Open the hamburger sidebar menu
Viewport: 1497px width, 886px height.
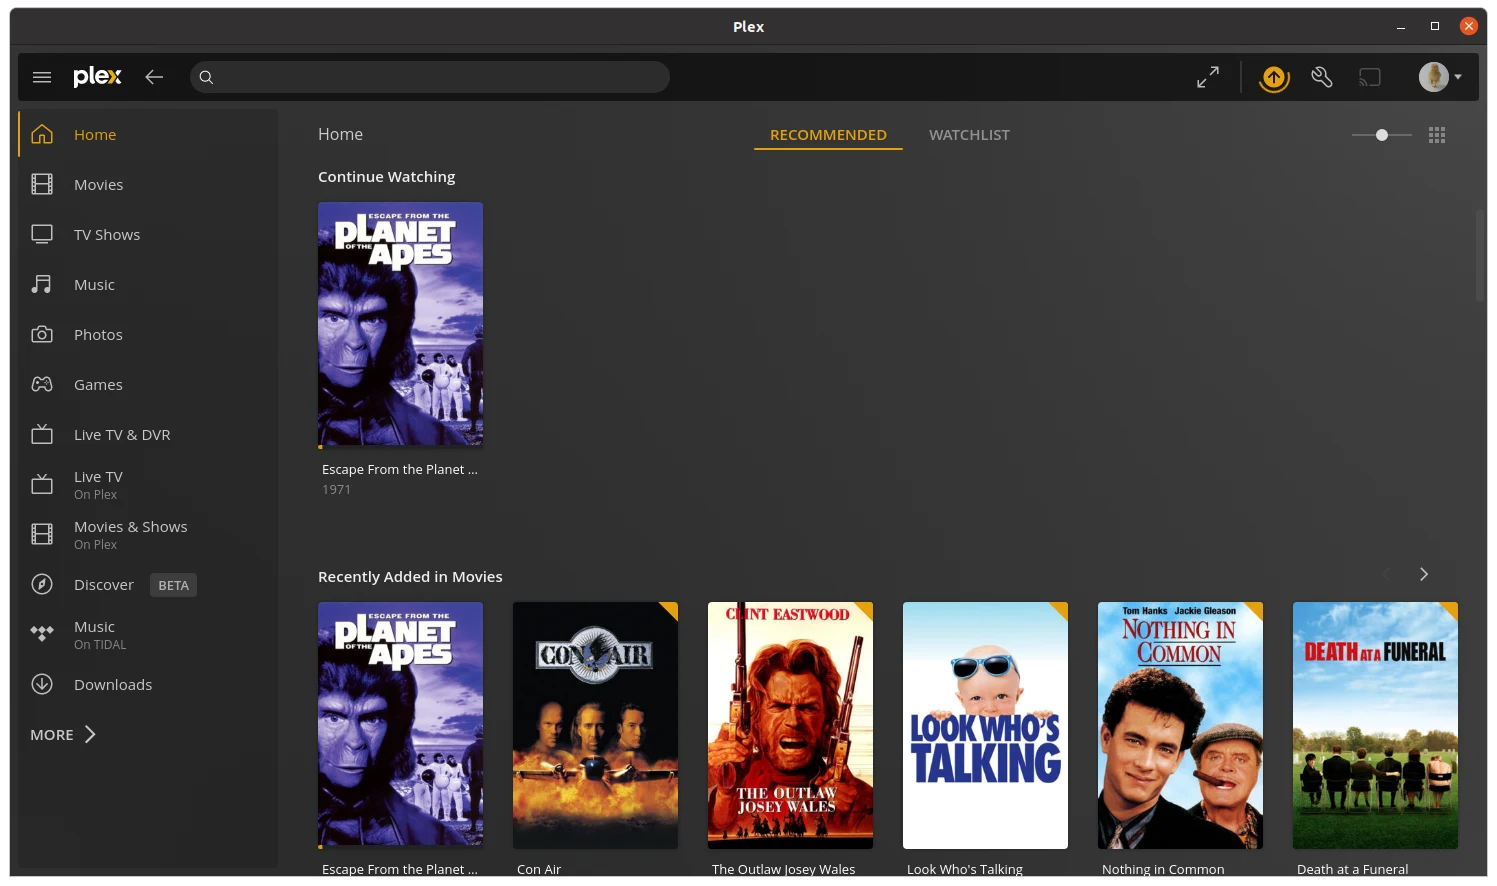pyautogui.click(x=42, y=77)
